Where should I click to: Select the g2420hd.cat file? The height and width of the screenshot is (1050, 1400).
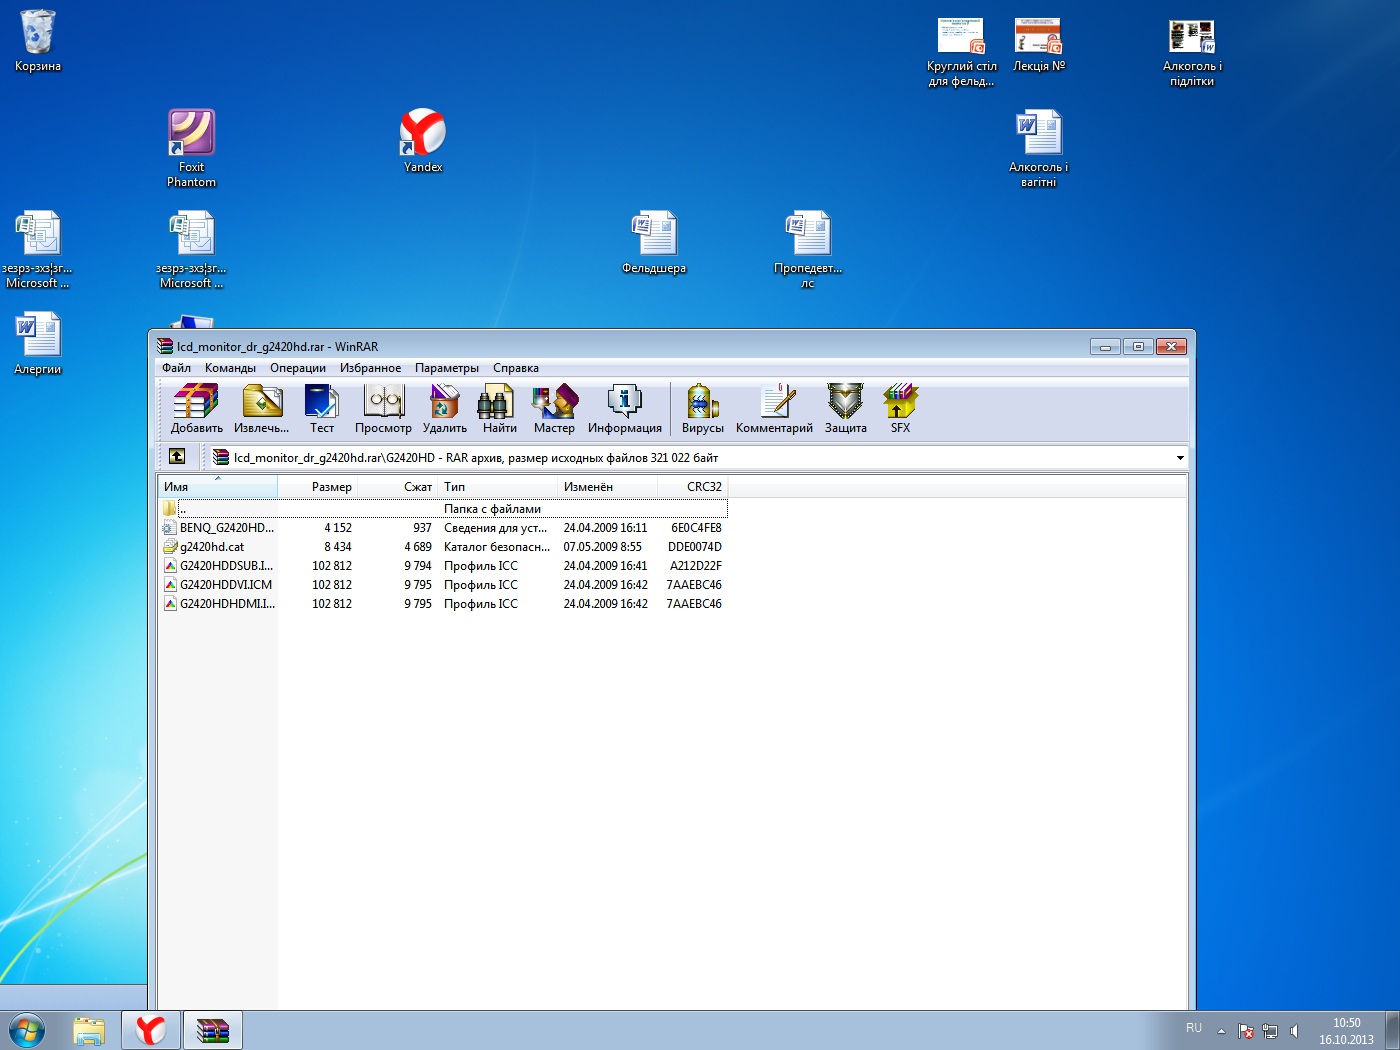click(212, 547)
